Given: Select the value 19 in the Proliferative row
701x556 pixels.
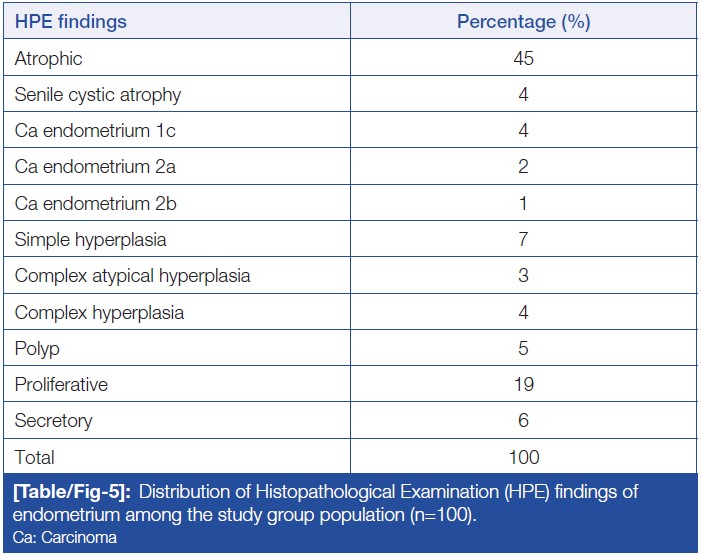Looking at the screenshot, I should tap(523, 384).
